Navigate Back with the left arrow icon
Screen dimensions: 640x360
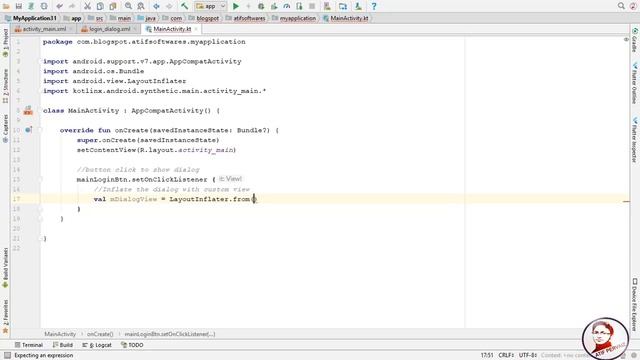point(156,6)
